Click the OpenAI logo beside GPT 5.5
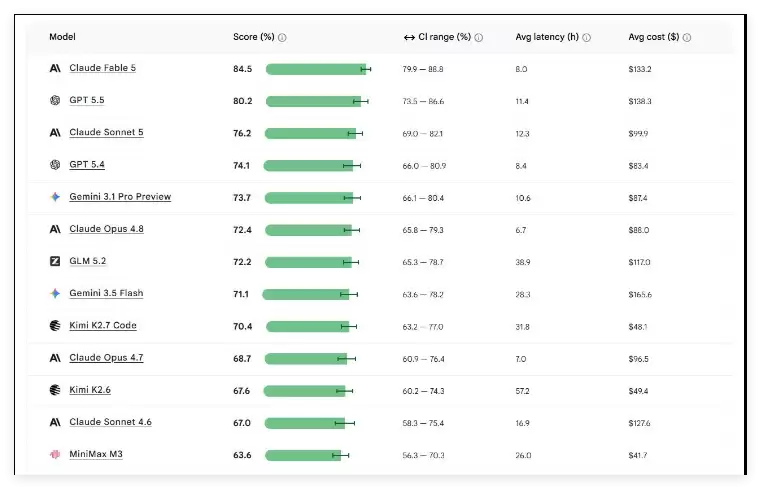The image size is (761, 489). [x=55, y=100]
